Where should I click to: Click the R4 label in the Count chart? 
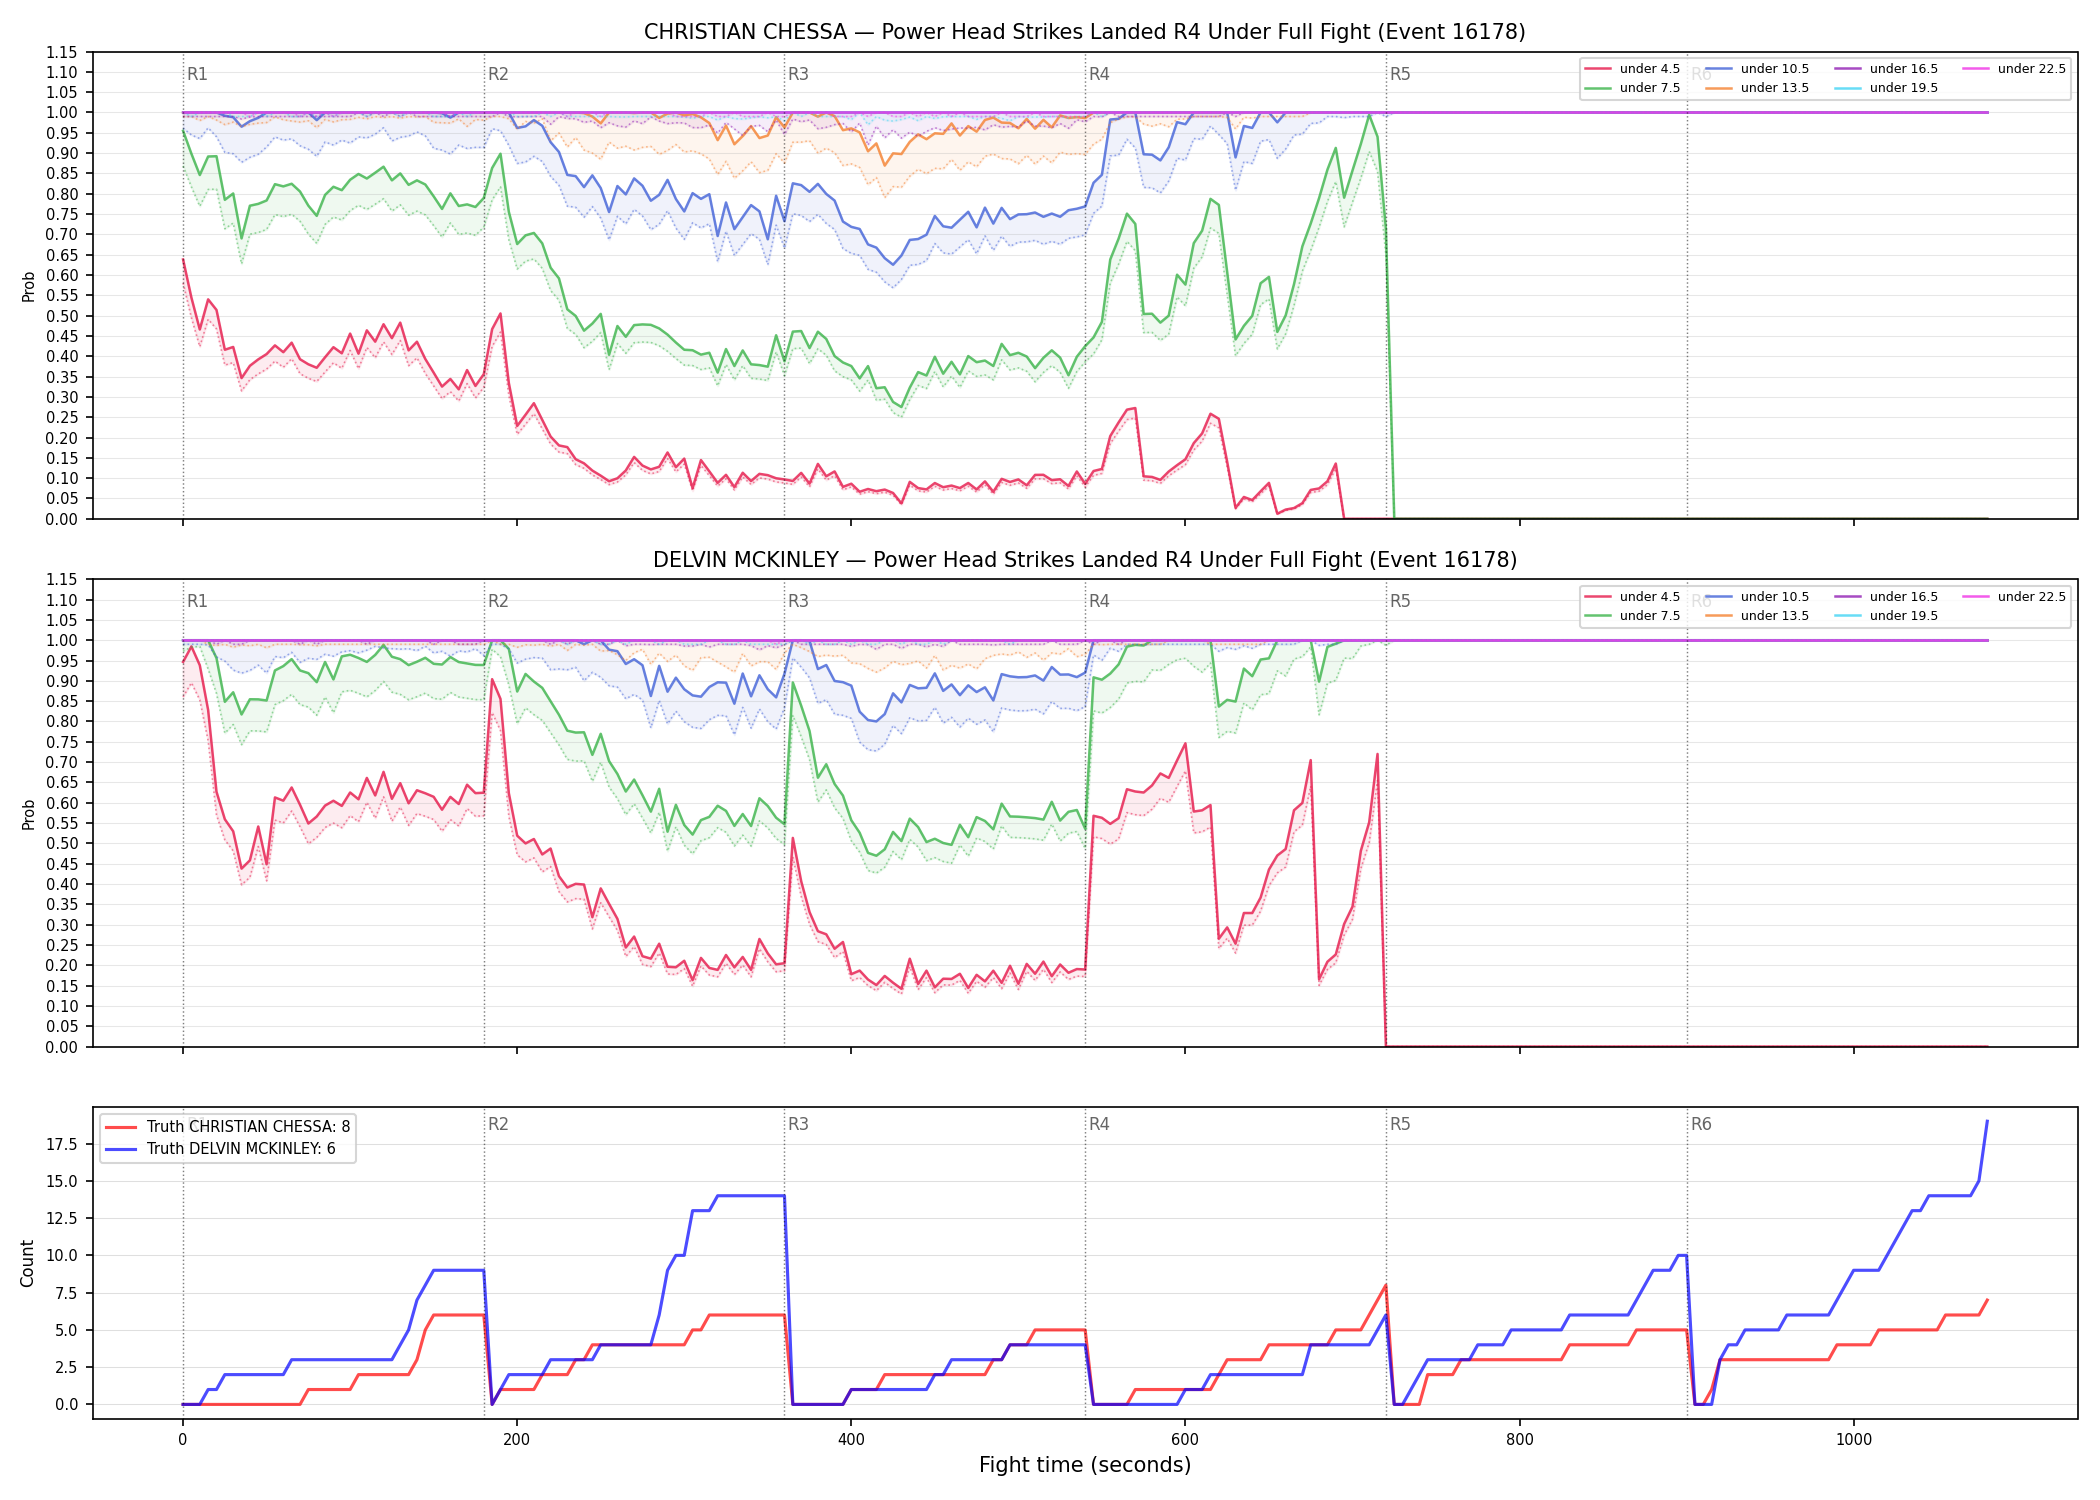pyautogui.click(x=1099, y=1124)
